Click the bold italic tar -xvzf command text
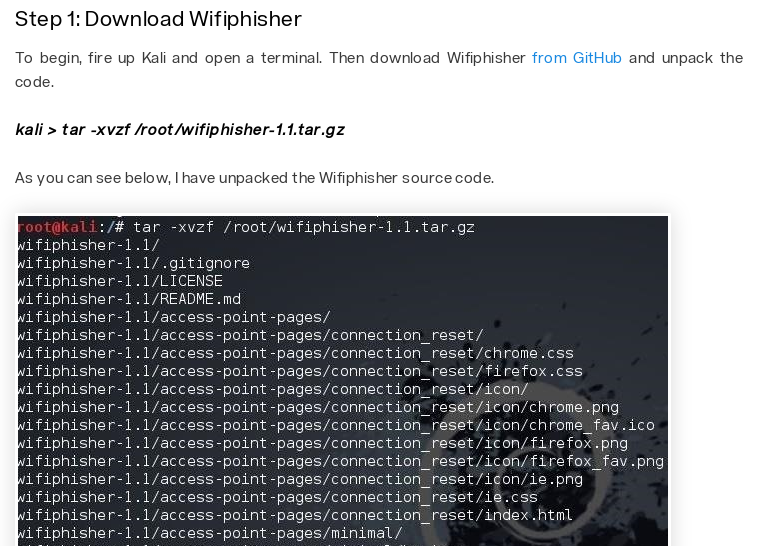The height and width of the screenshot is (546, 772). point(180,129)
